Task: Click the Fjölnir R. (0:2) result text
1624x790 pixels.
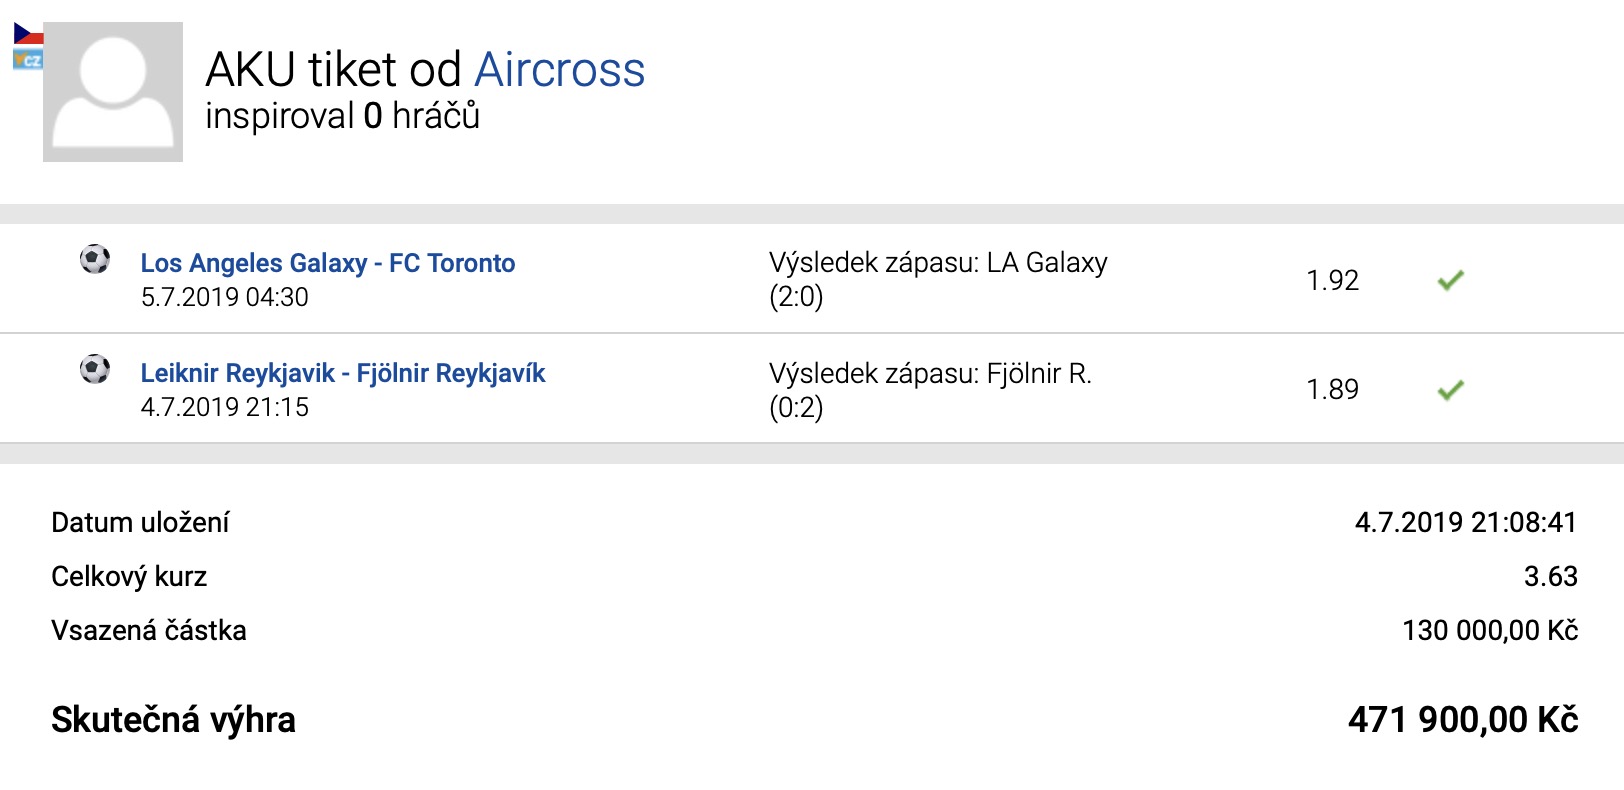Action: click(929, 389)
